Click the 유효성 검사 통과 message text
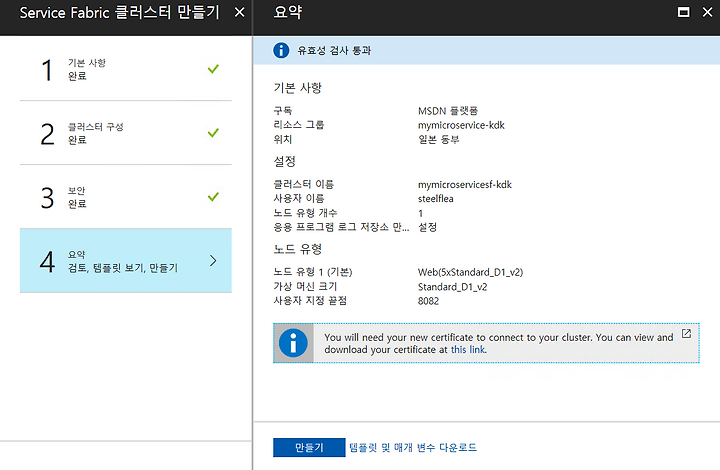720x470 pixels. [x=334, y=50]
